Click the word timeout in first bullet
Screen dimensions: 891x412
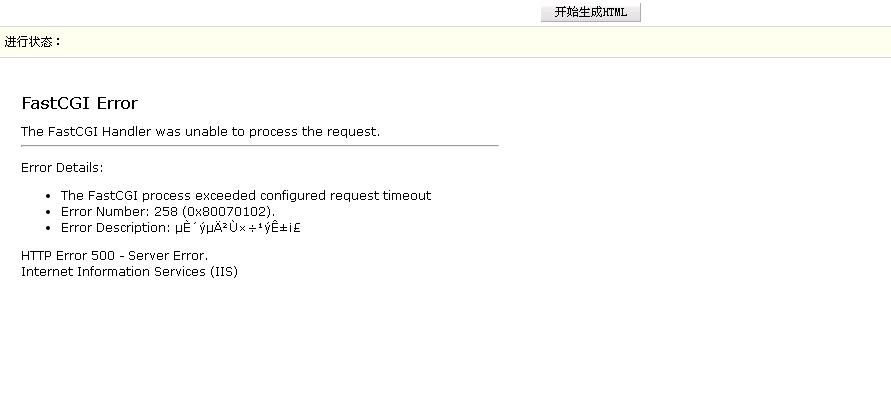(407, 195)
